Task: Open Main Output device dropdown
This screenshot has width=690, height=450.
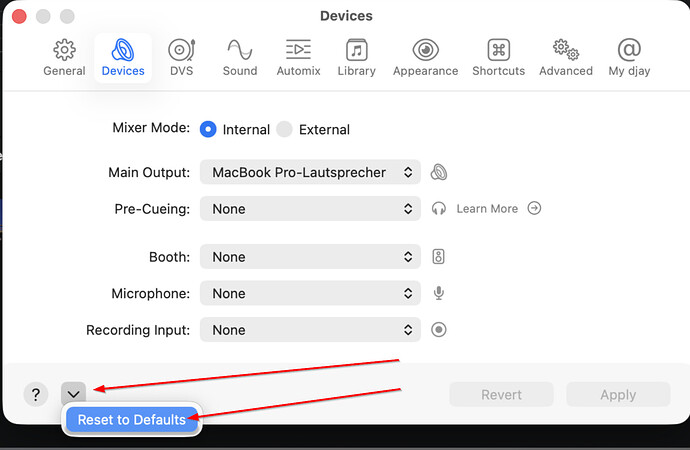Action: 310,172
